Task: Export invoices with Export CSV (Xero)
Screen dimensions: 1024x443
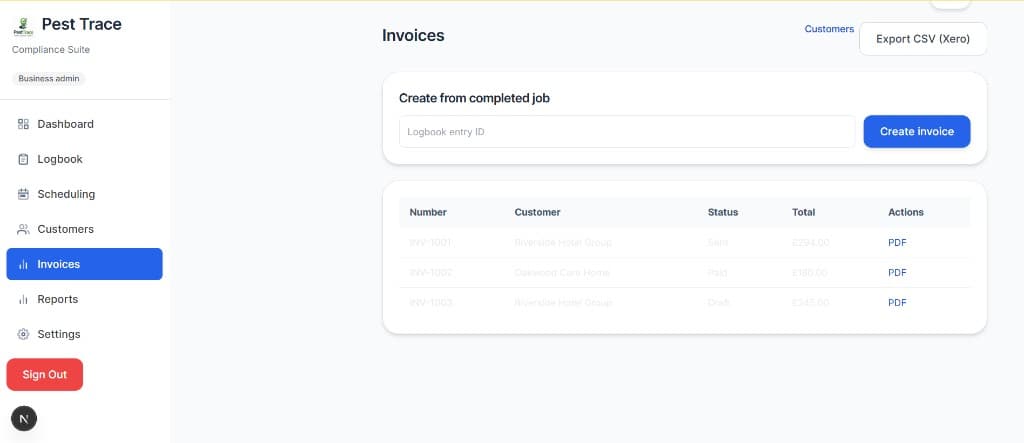Action: (x=923, y=39)
